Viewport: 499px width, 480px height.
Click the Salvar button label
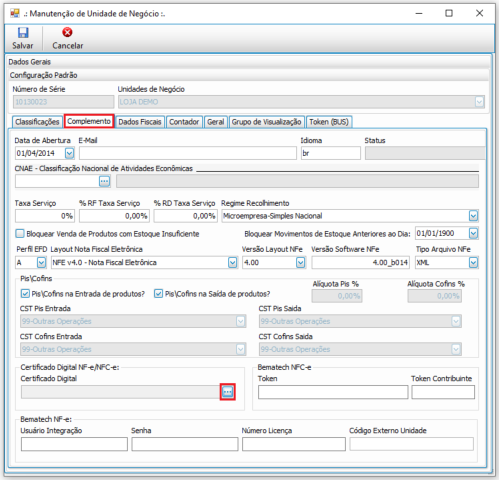tap(23, 46)
